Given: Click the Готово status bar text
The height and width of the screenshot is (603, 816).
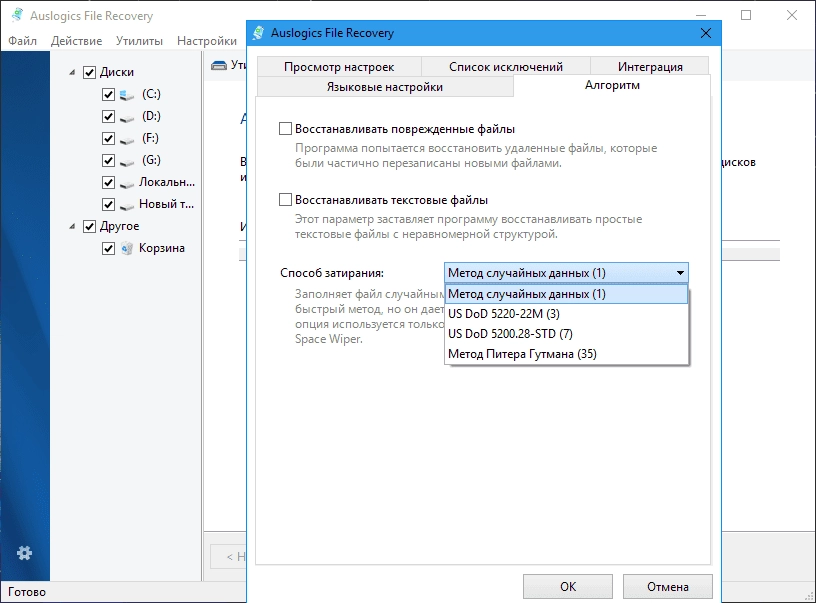Looking at the screenshot, I should click(x=27, y=592).
